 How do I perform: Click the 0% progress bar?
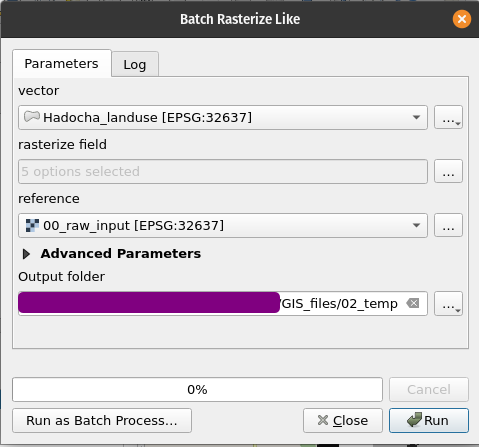(197, 389)
